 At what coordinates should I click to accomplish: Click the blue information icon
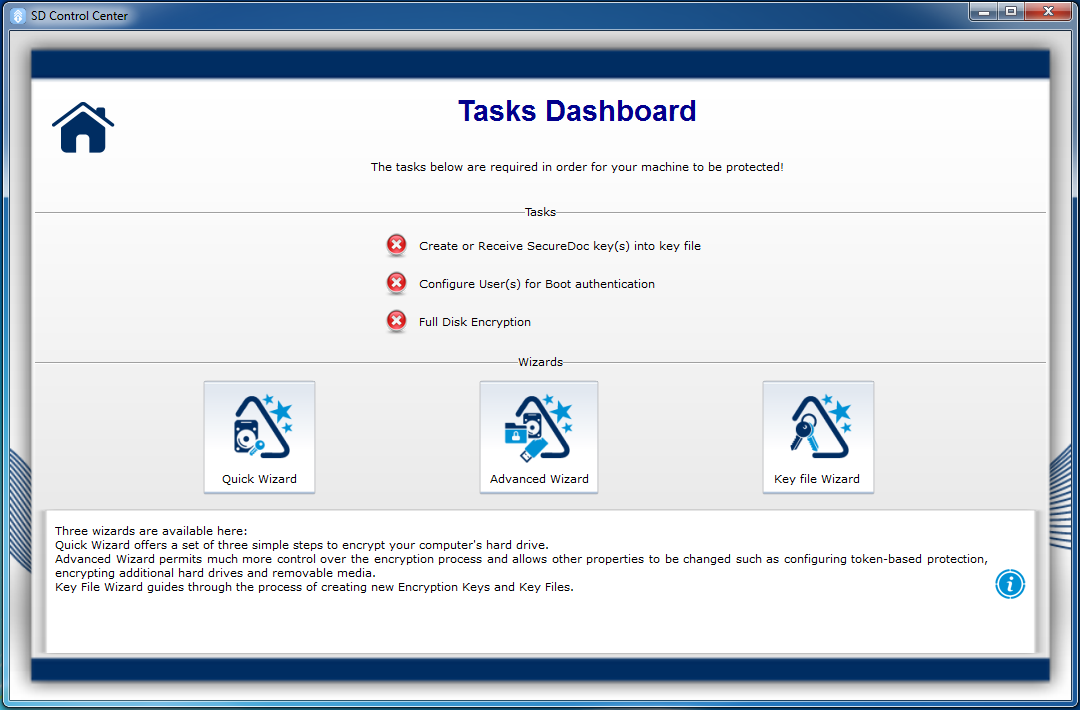(1010, 584)
